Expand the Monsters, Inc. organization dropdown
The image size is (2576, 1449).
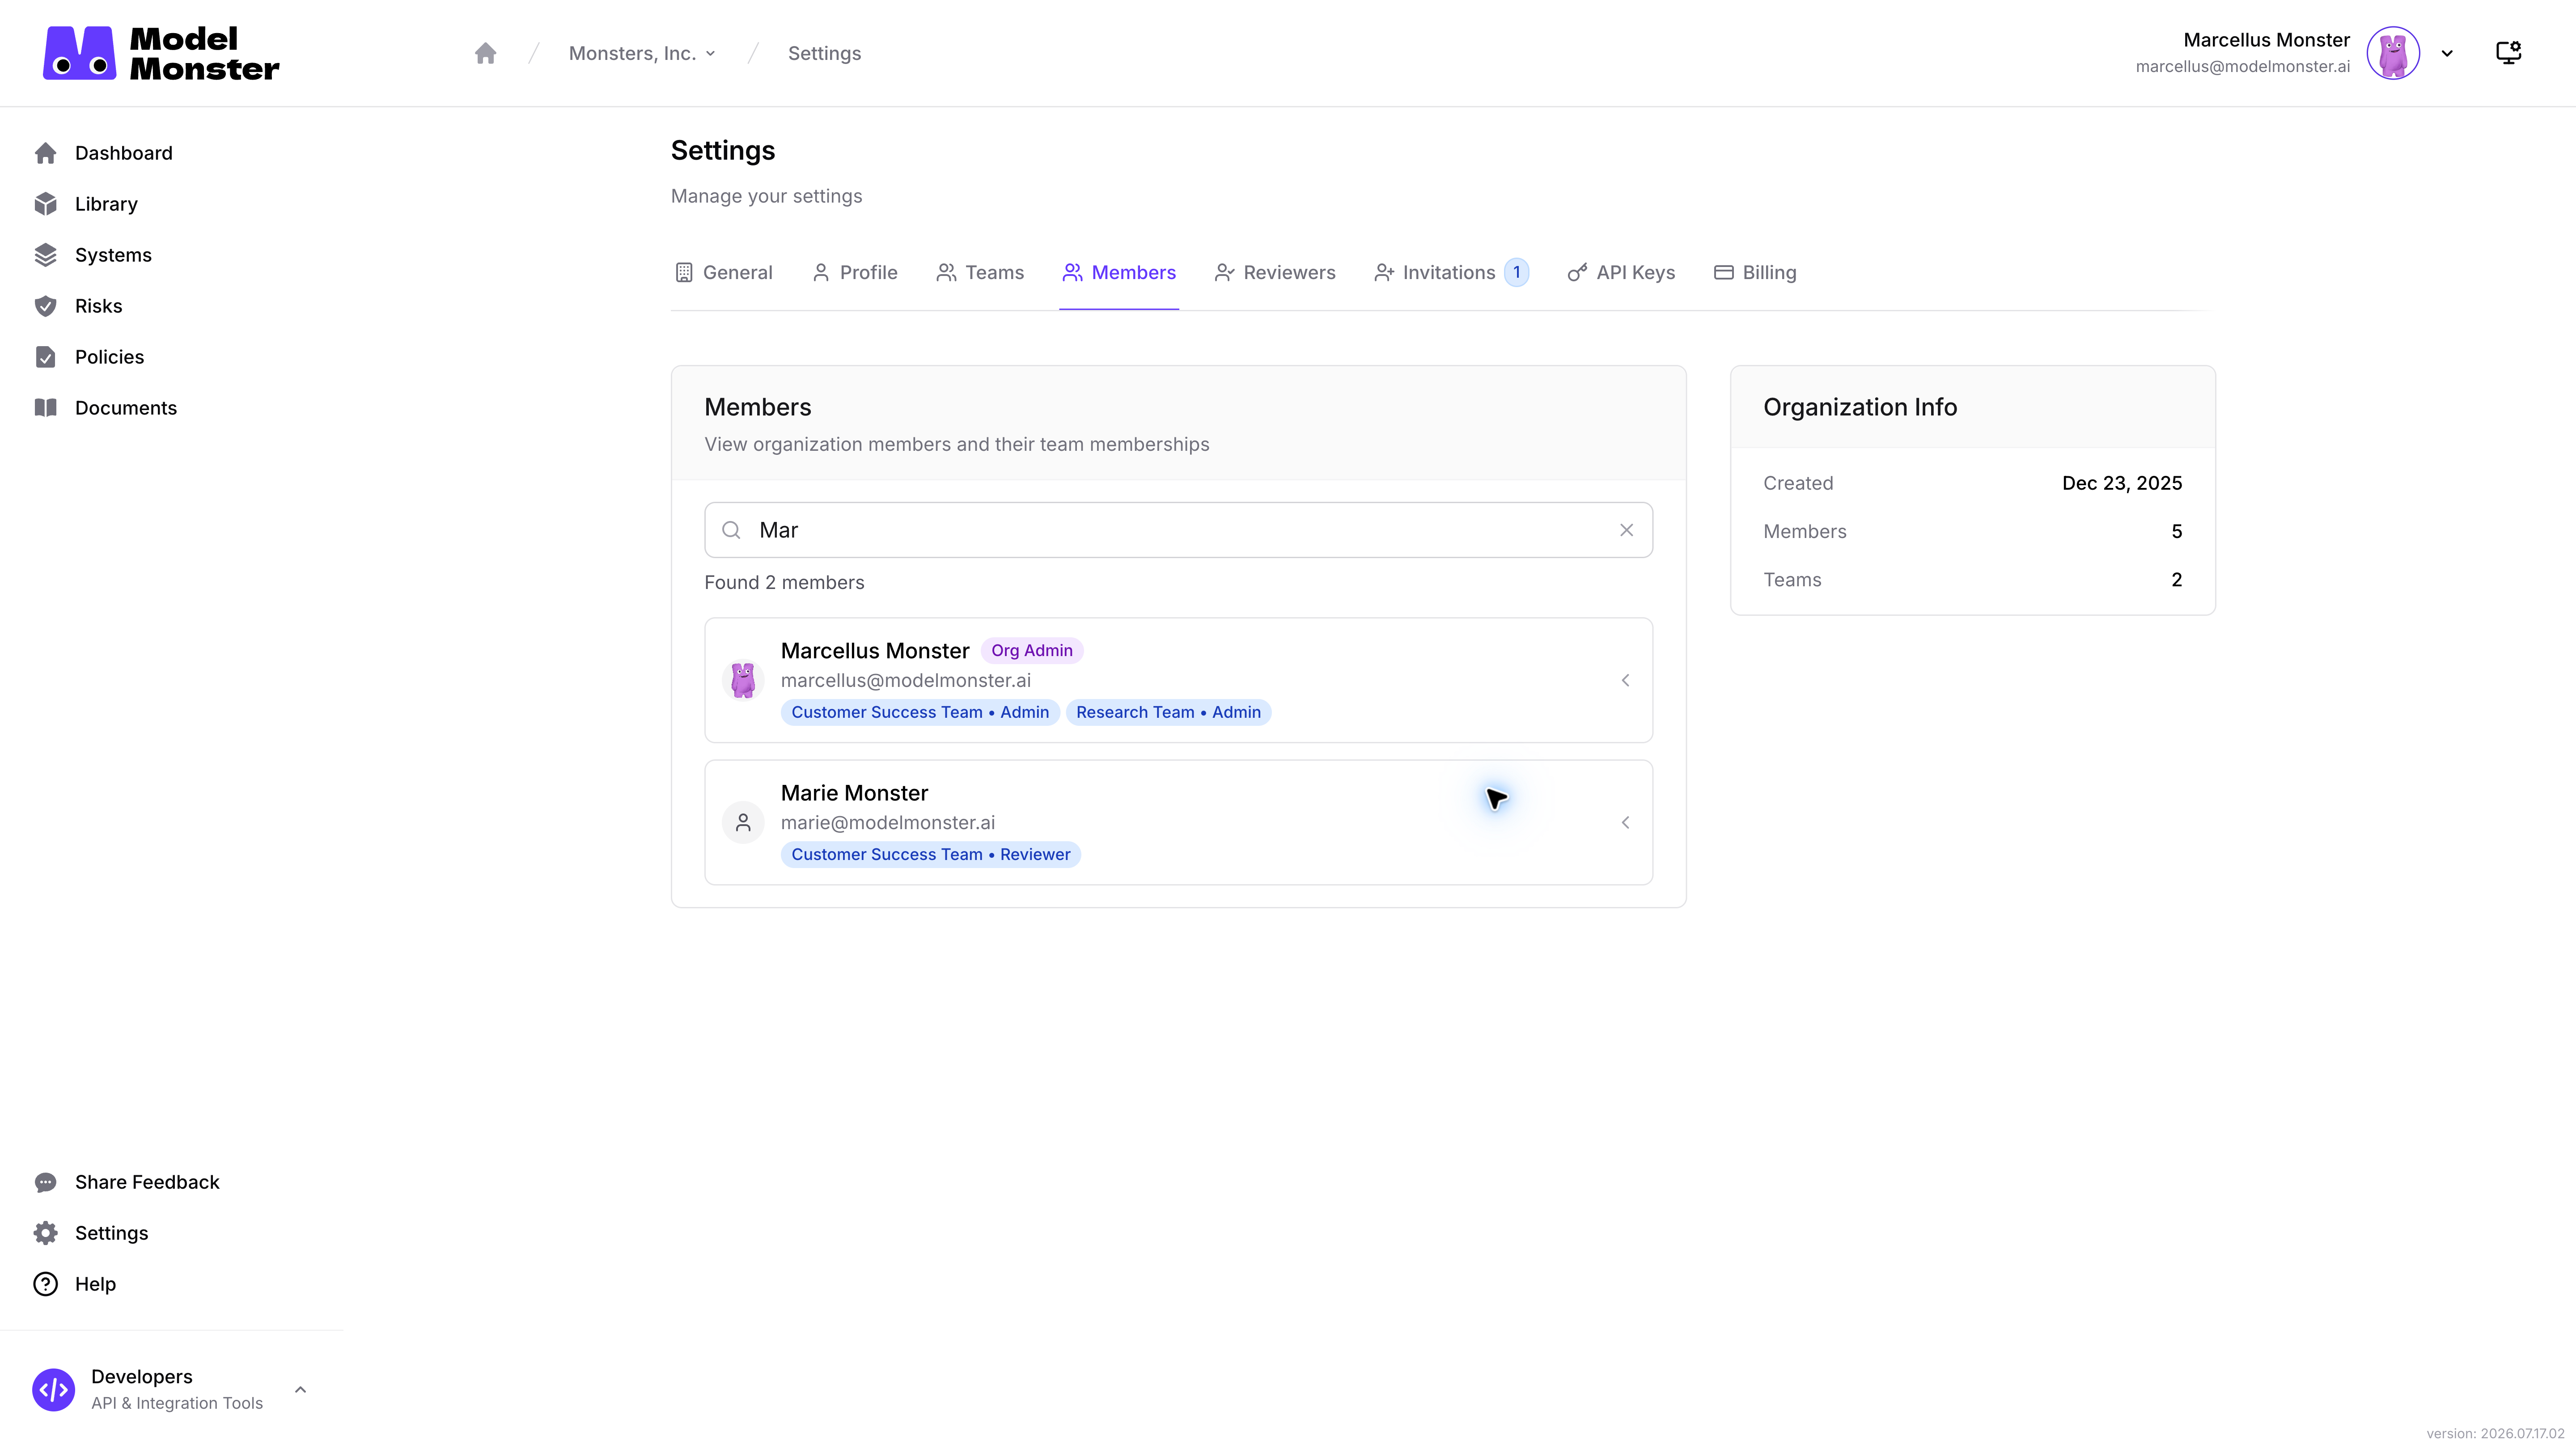[x=642, y=53]
